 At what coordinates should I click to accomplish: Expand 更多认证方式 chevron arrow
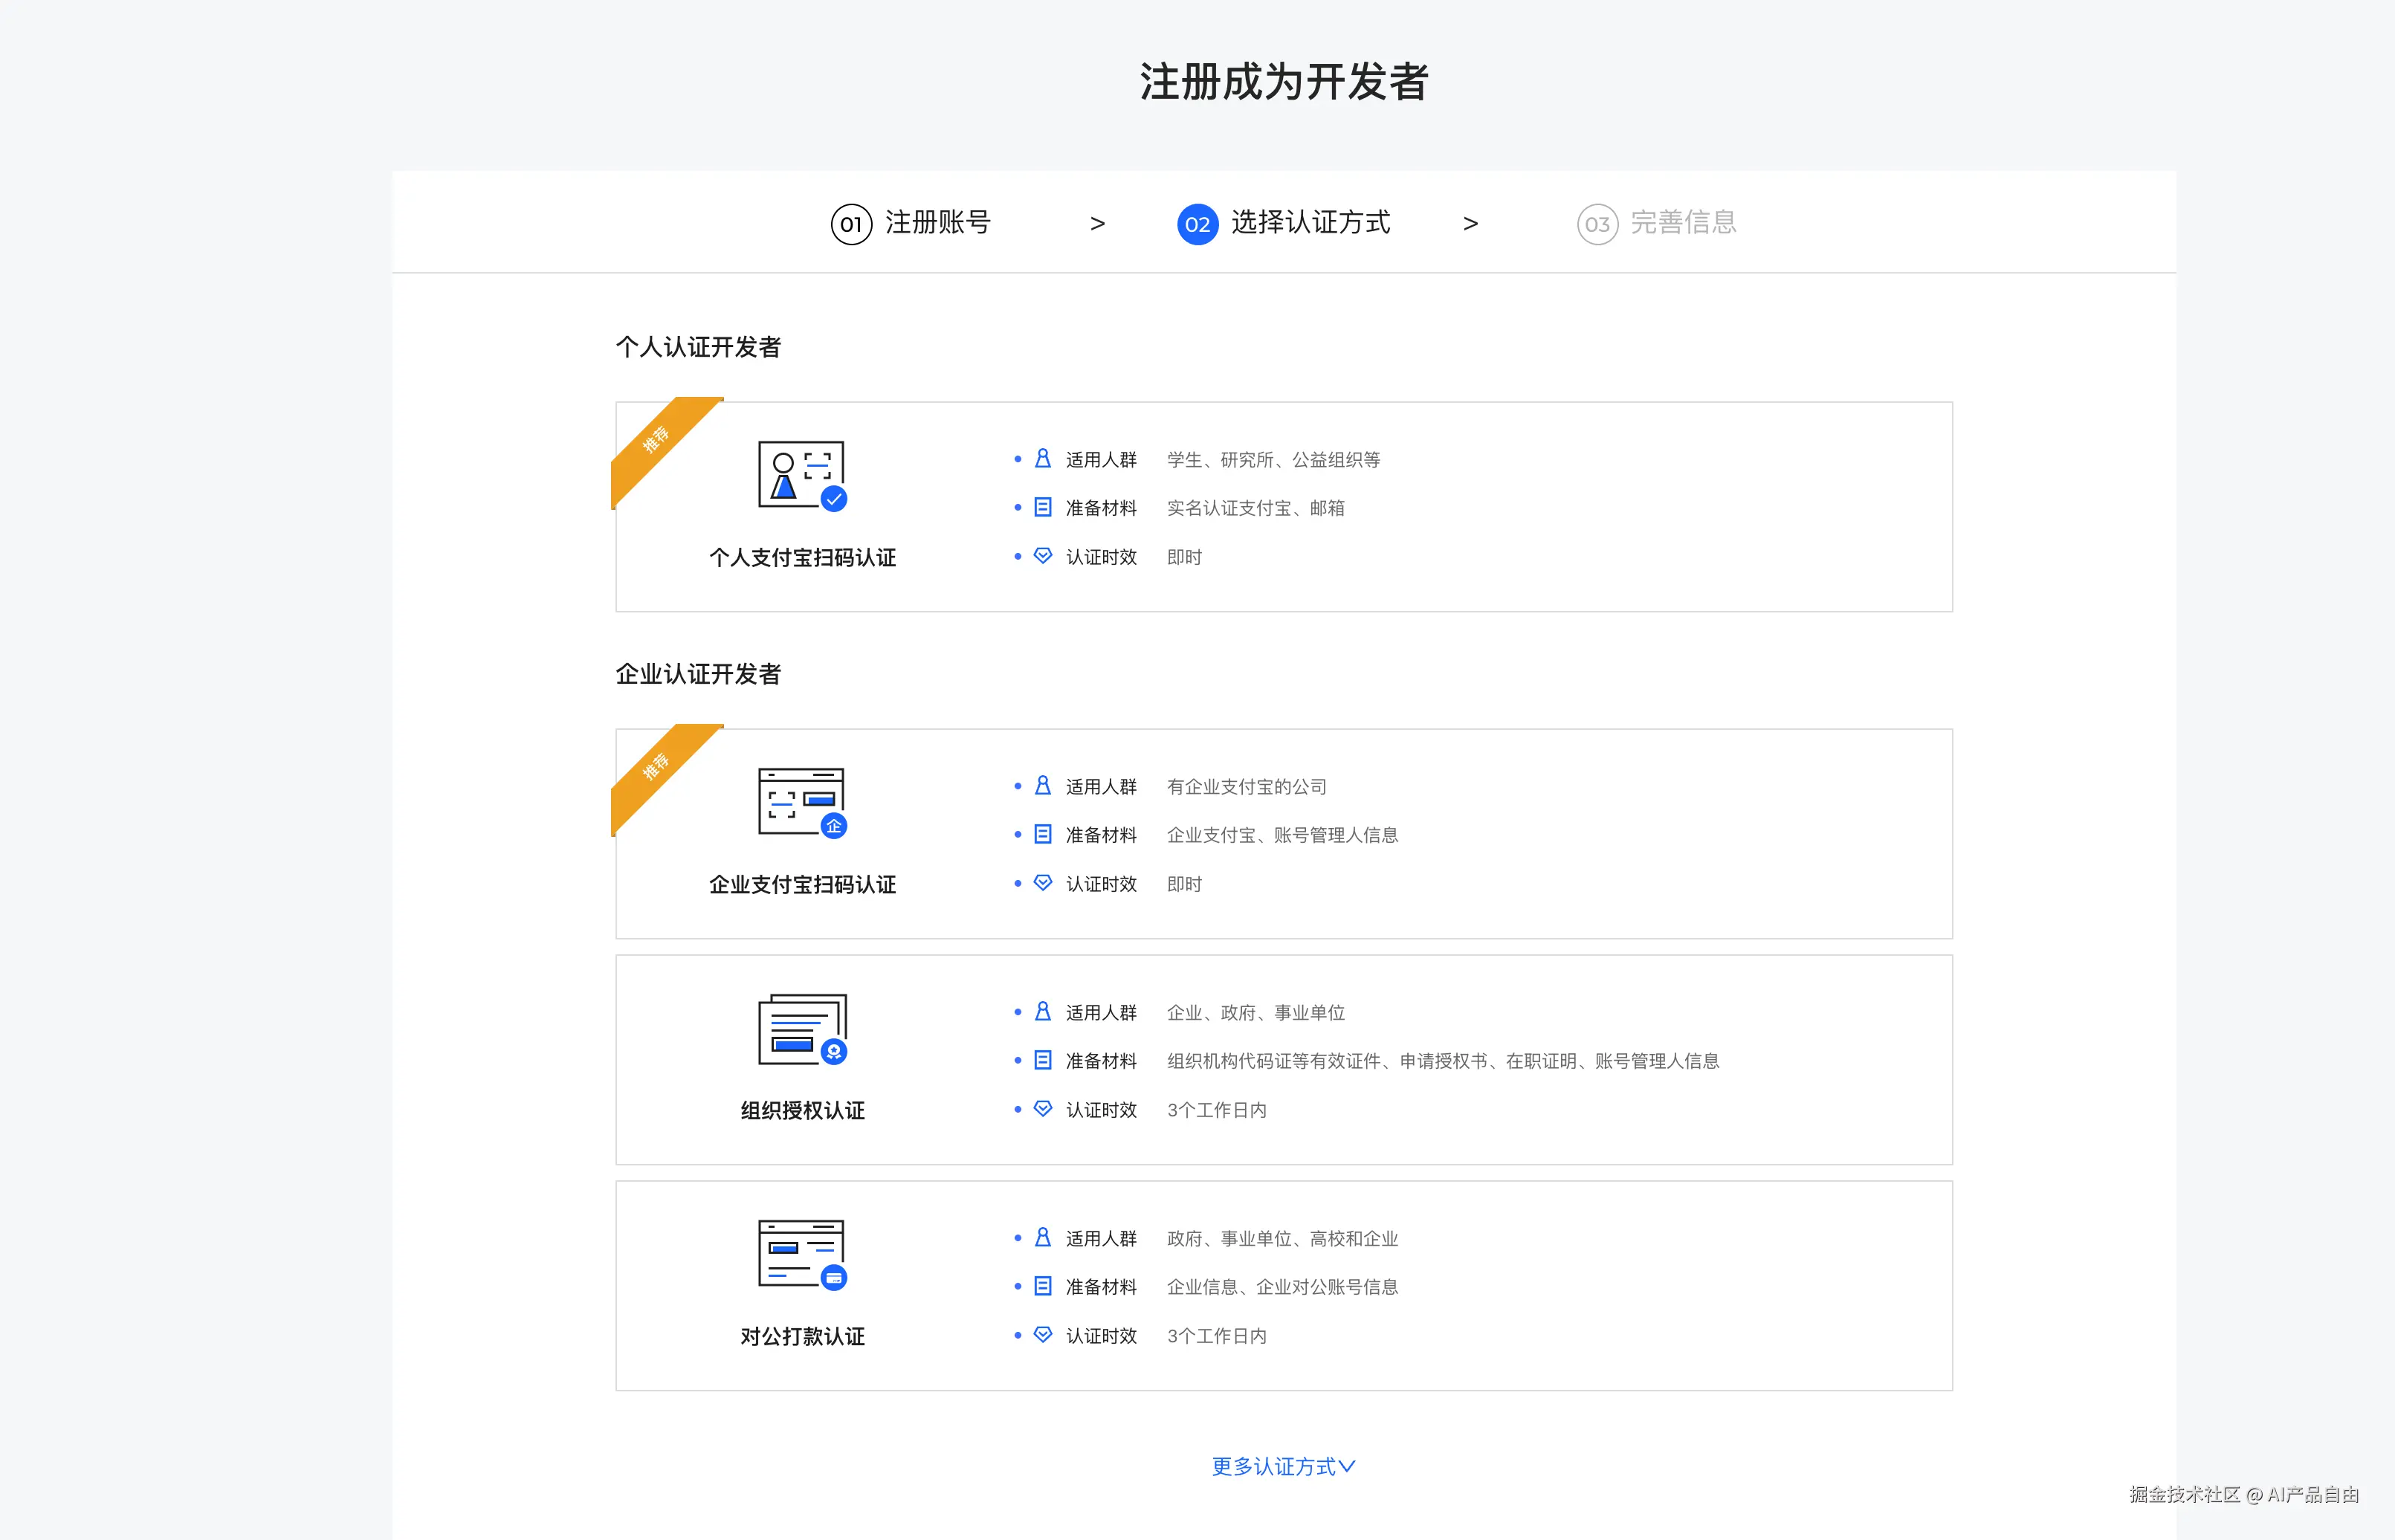click(1347, 1466)
